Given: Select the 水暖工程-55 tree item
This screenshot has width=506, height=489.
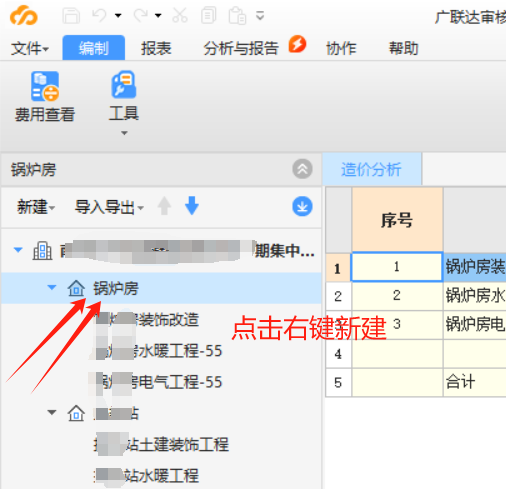Looking at the screenshot, I should click(x=159, y=351).
